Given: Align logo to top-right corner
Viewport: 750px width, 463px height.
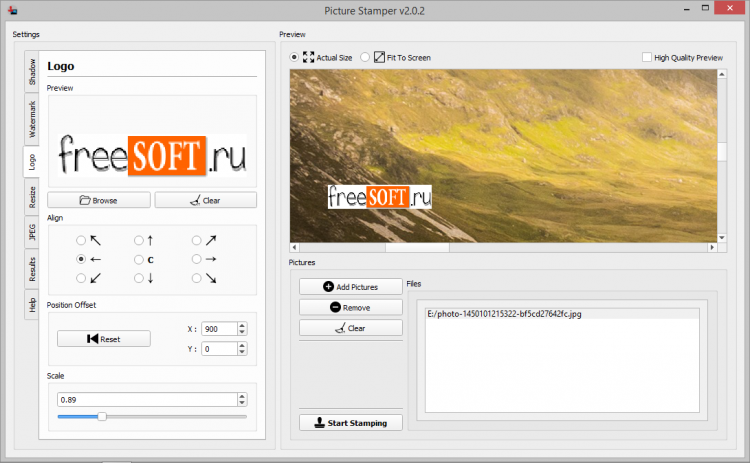Looking at the screenshot, I should (197, 240).
